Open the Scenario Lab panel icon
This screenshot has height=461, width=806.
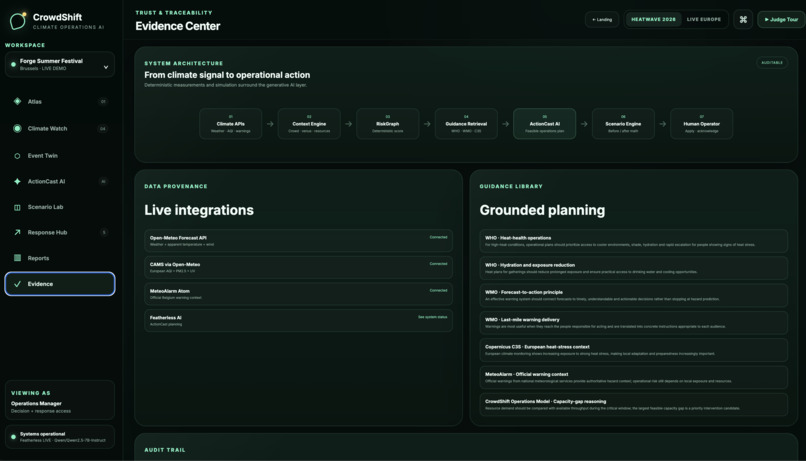click(17, 207)
